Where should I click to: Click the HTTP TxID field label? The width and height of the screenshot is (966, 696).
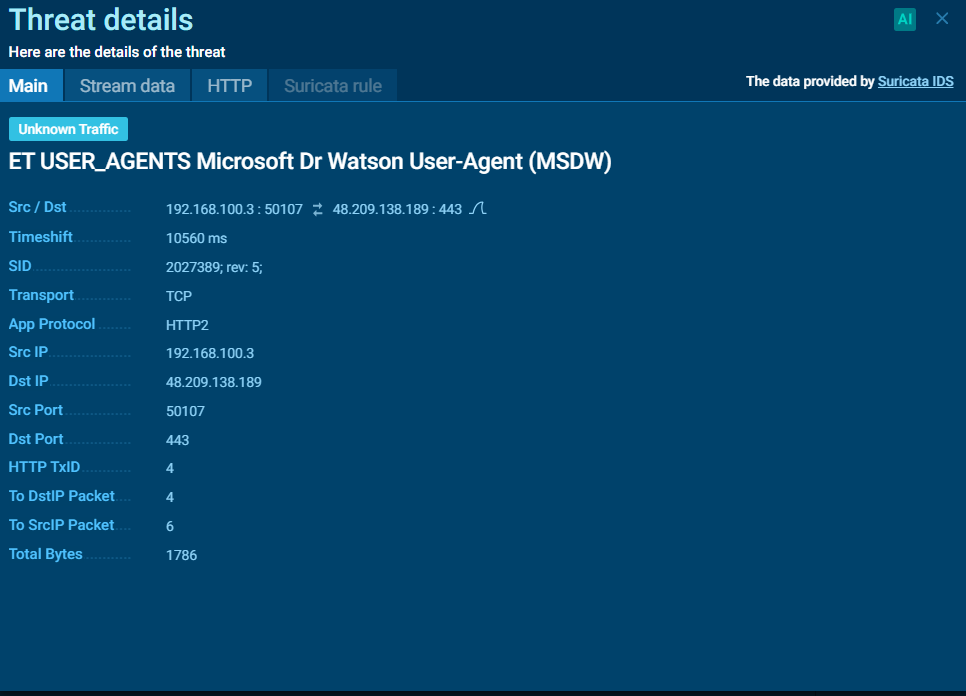44,467
